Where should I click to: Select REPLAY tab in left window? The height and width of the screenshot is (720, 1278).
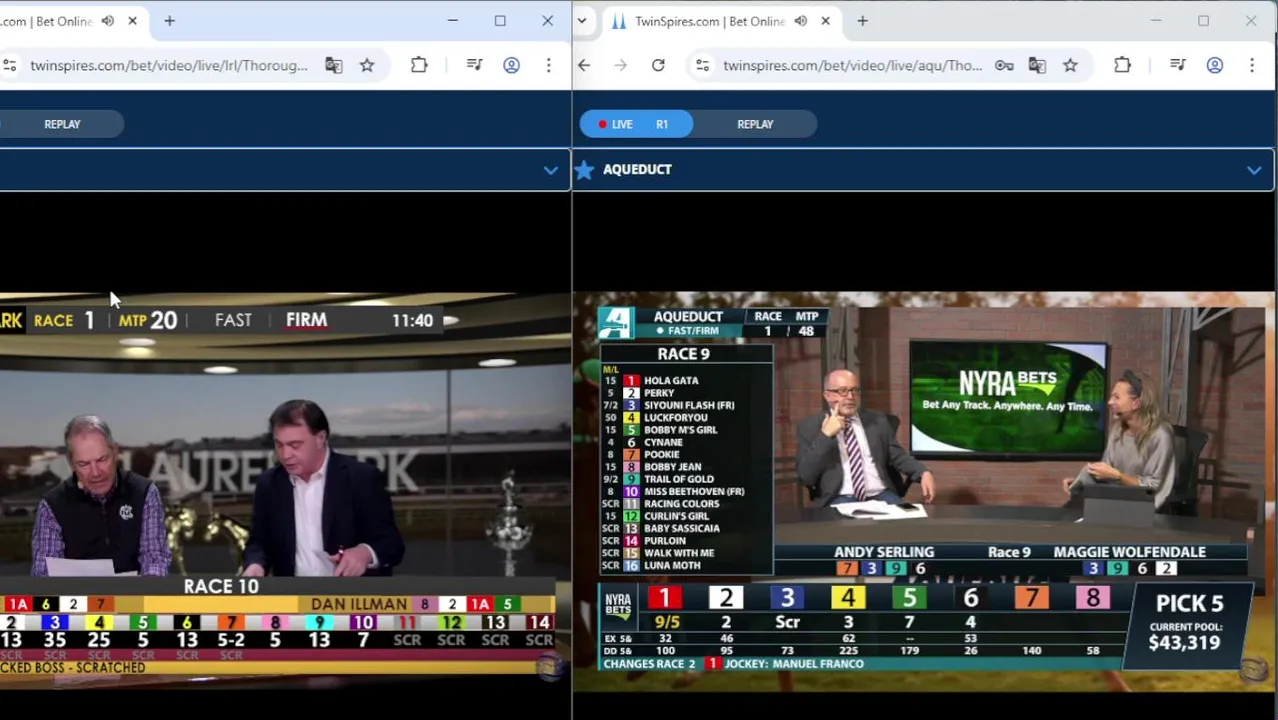point(62,124)
